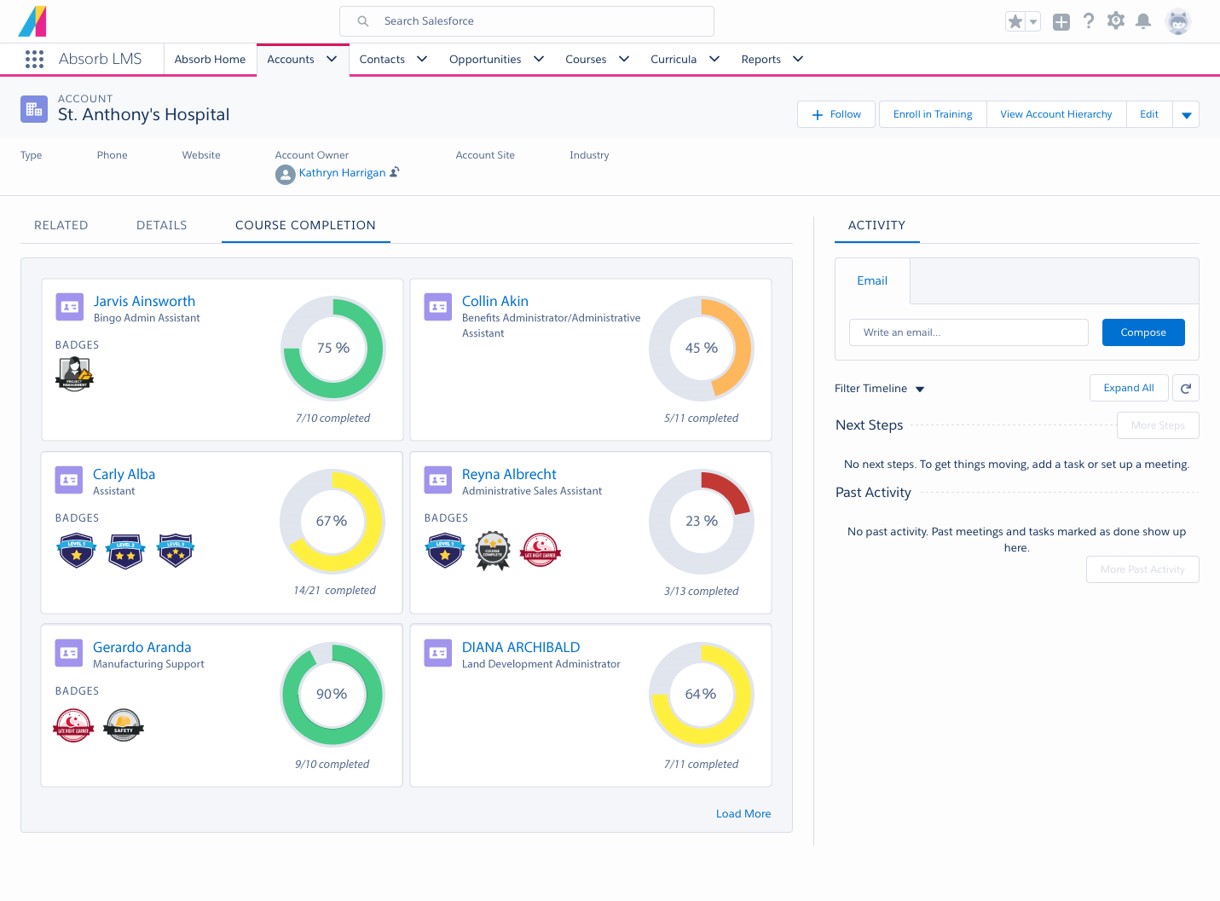The height and width of the screenshot is (901, 1220).
Task: Click the global actions plus icon
Action: pyautogui.click(x=1061, y=21)
